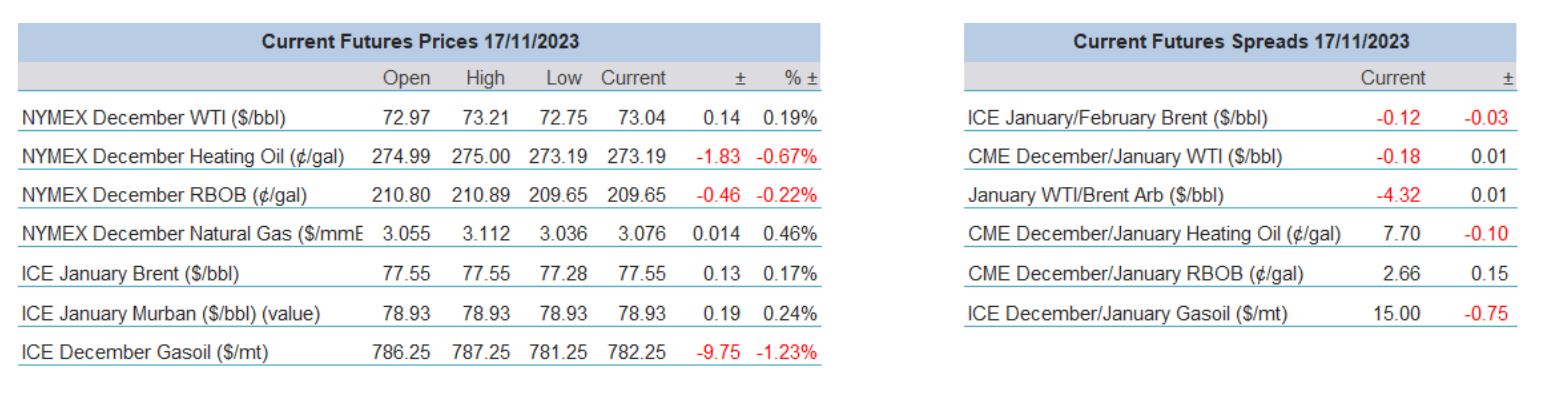Click the Current Futures Spreads 17/11/2023 header
This screenshot has width=1553, height=398.
tap(1241, 42)
